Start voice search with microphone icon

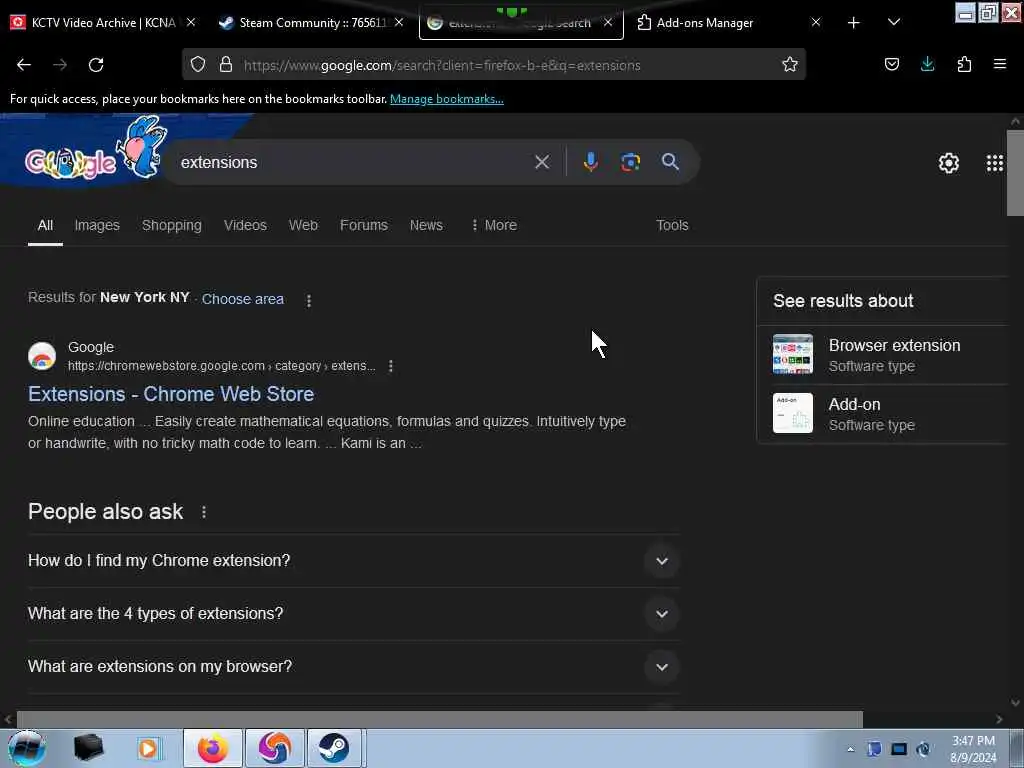click(590, 162)
